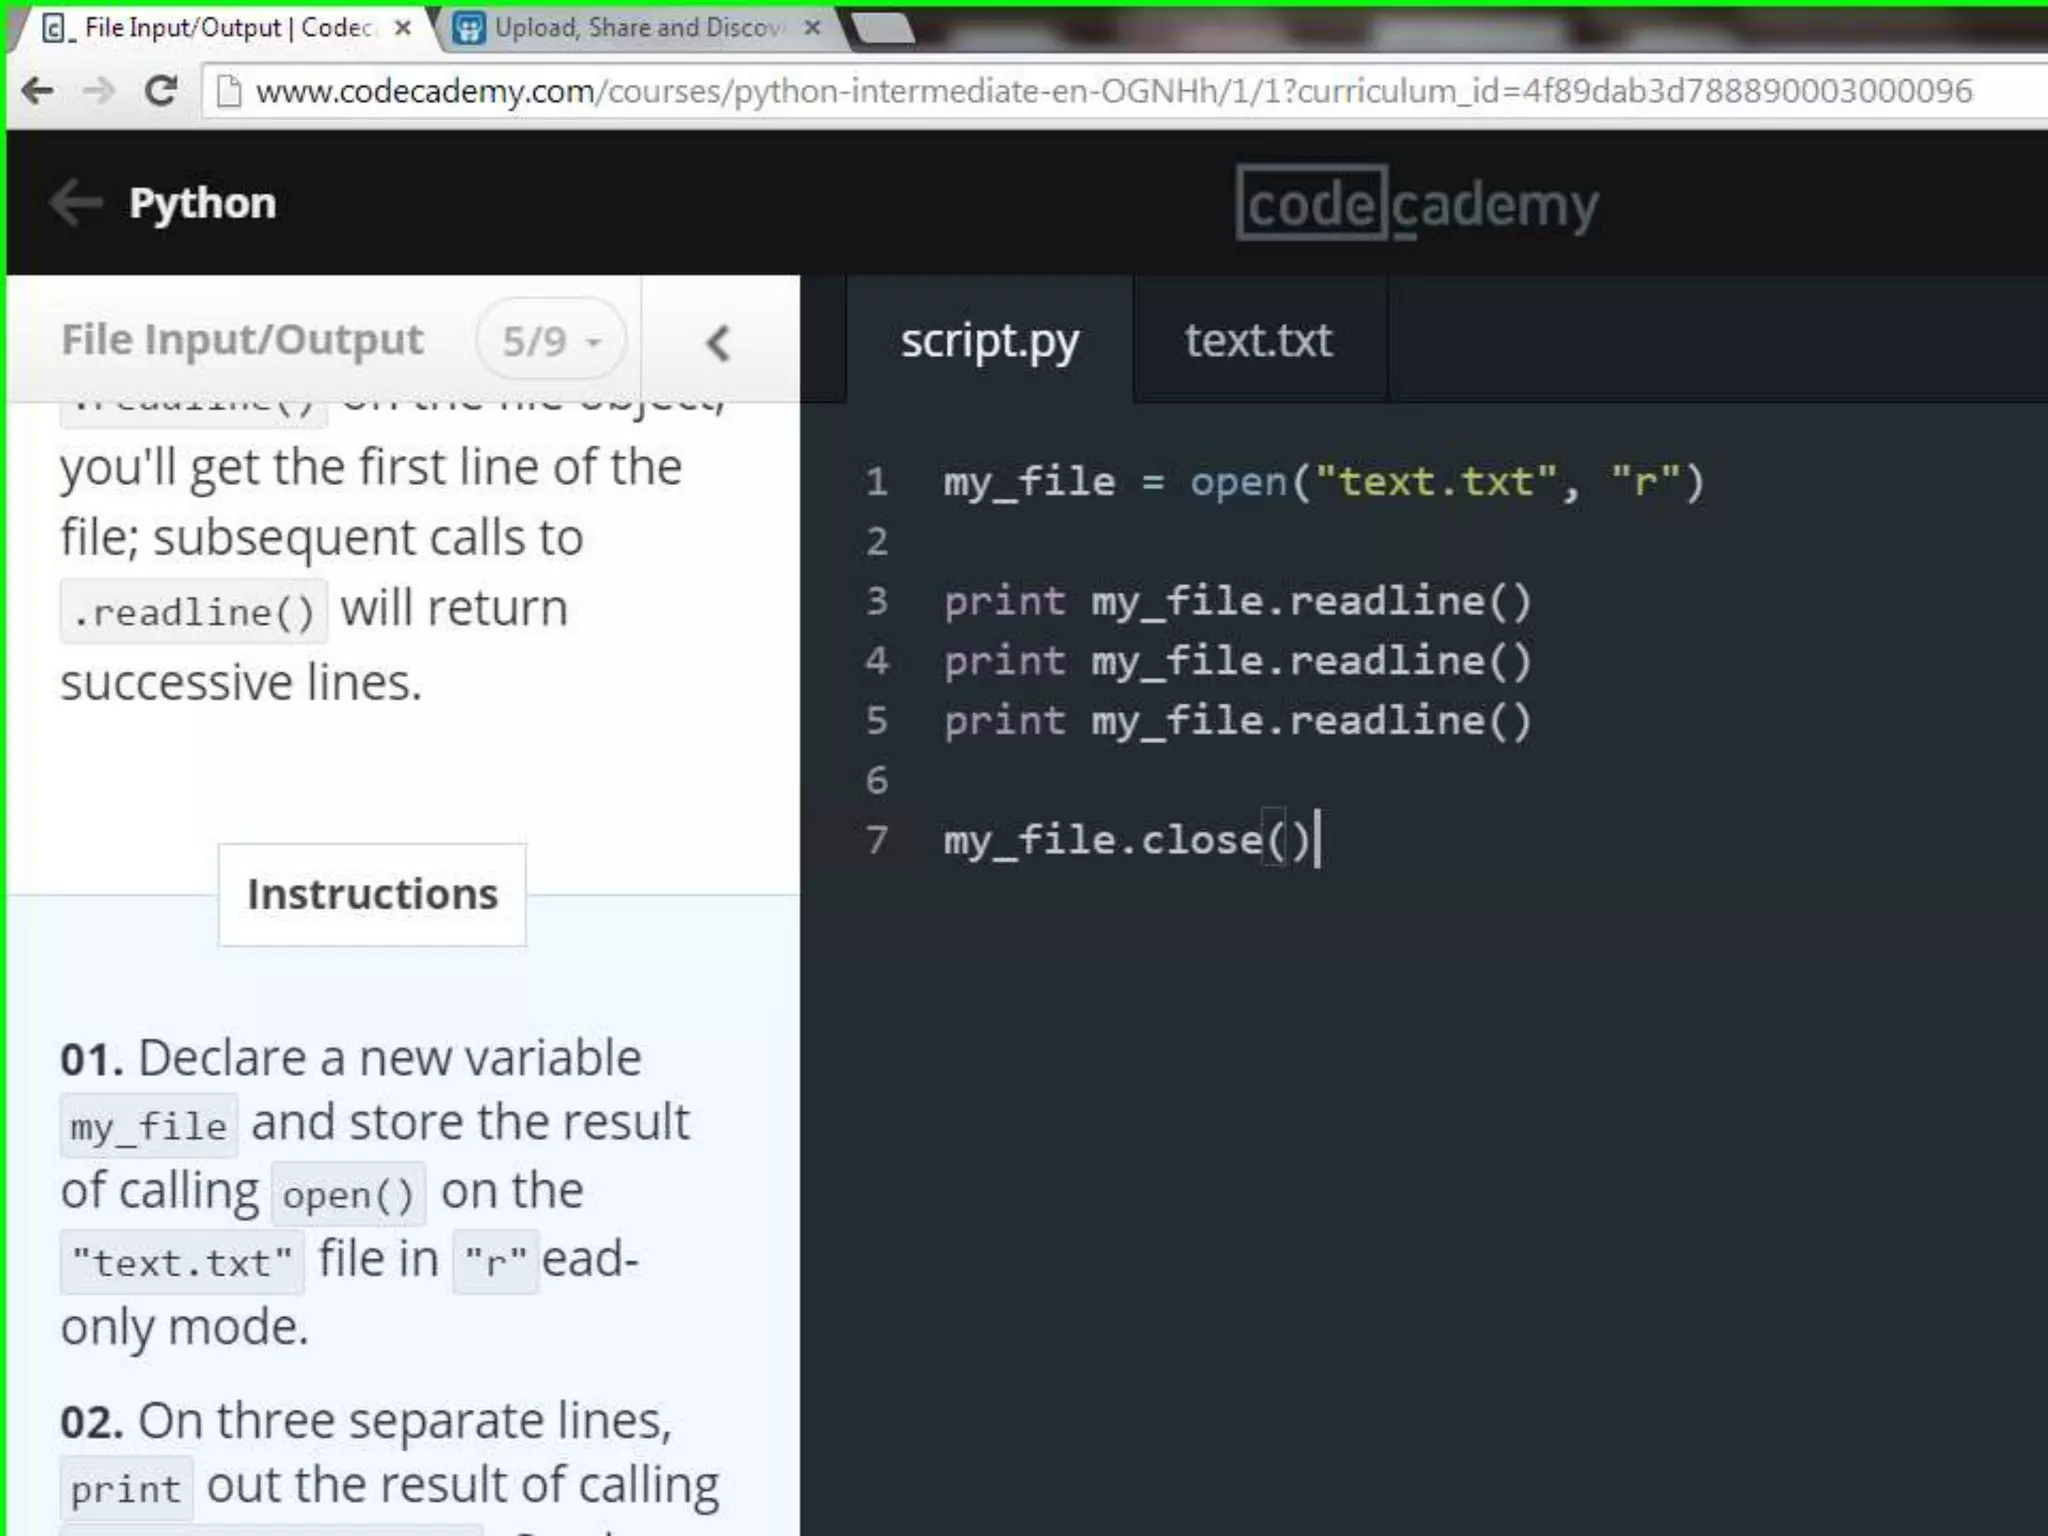The image size is (2048, 1536).
Task: Click the page icon in address bar
Action: tap(229, 92)
